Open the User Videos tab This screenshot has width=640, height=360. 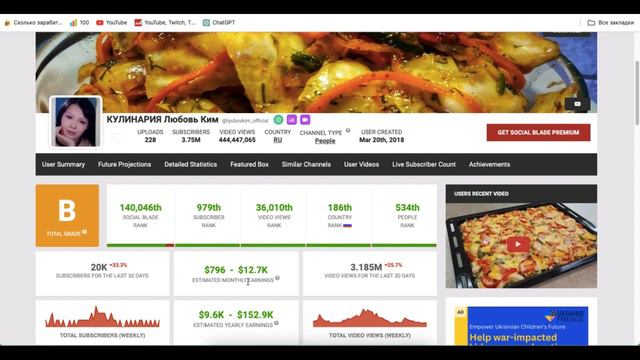361,164
